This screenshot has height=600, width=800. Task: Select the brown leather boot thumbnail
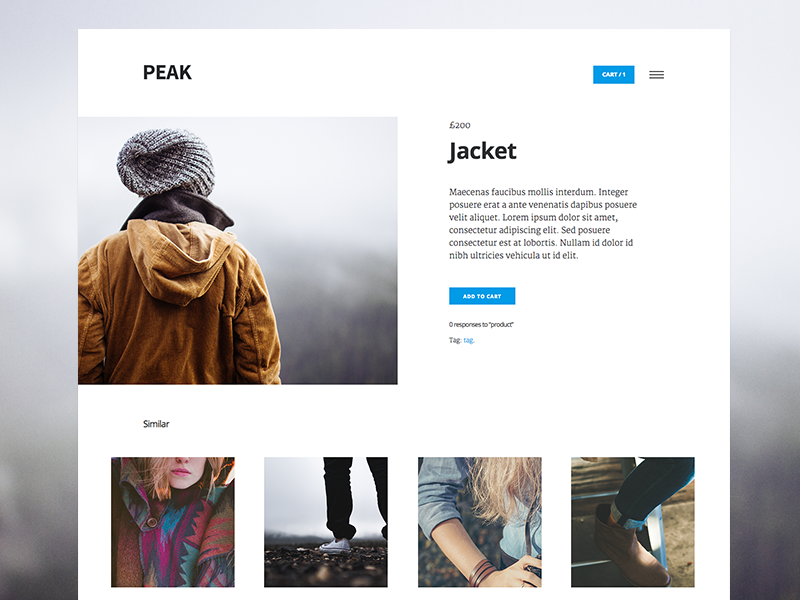tap(633, 522)
